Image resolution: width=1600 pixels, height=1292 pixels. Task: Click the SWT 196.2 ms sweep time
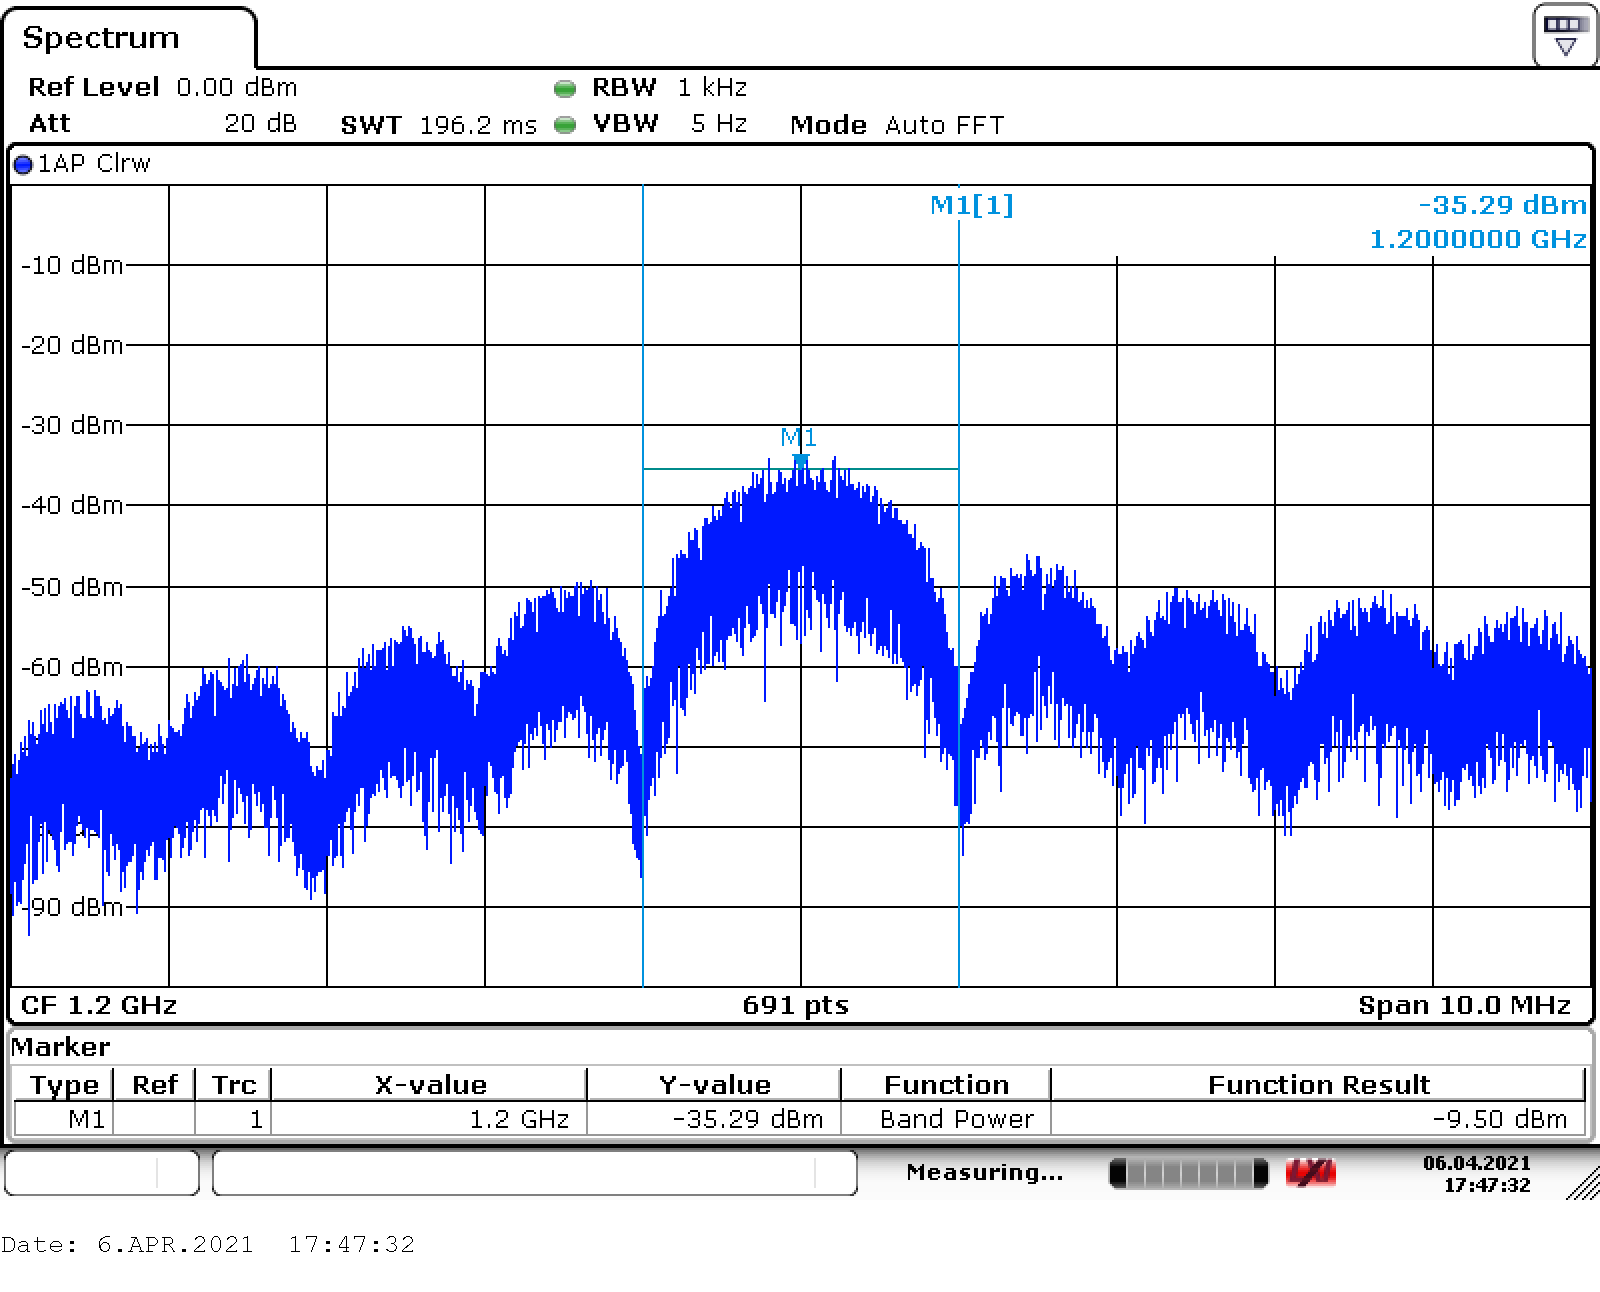point(438,125)
